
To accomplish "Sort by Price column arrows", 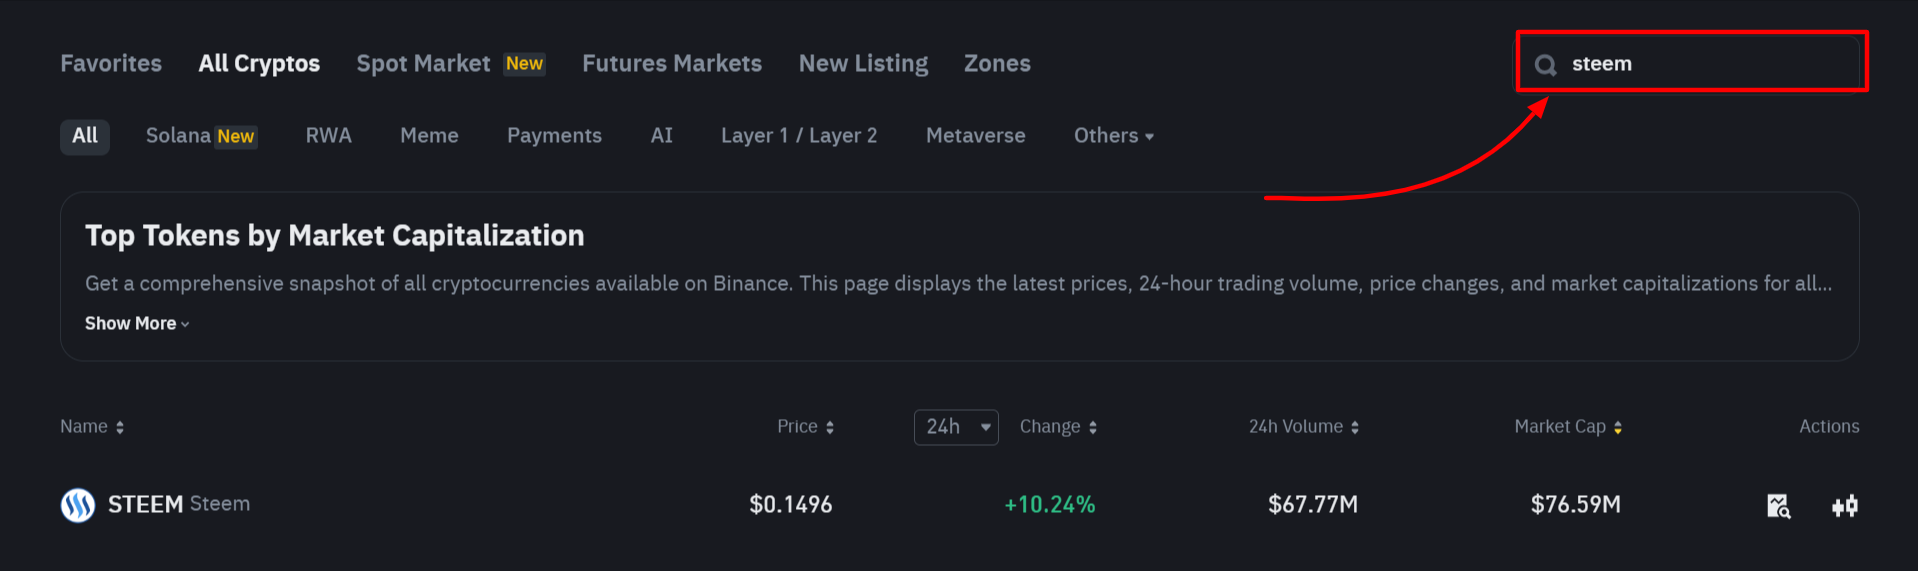I will click(830, 427).
